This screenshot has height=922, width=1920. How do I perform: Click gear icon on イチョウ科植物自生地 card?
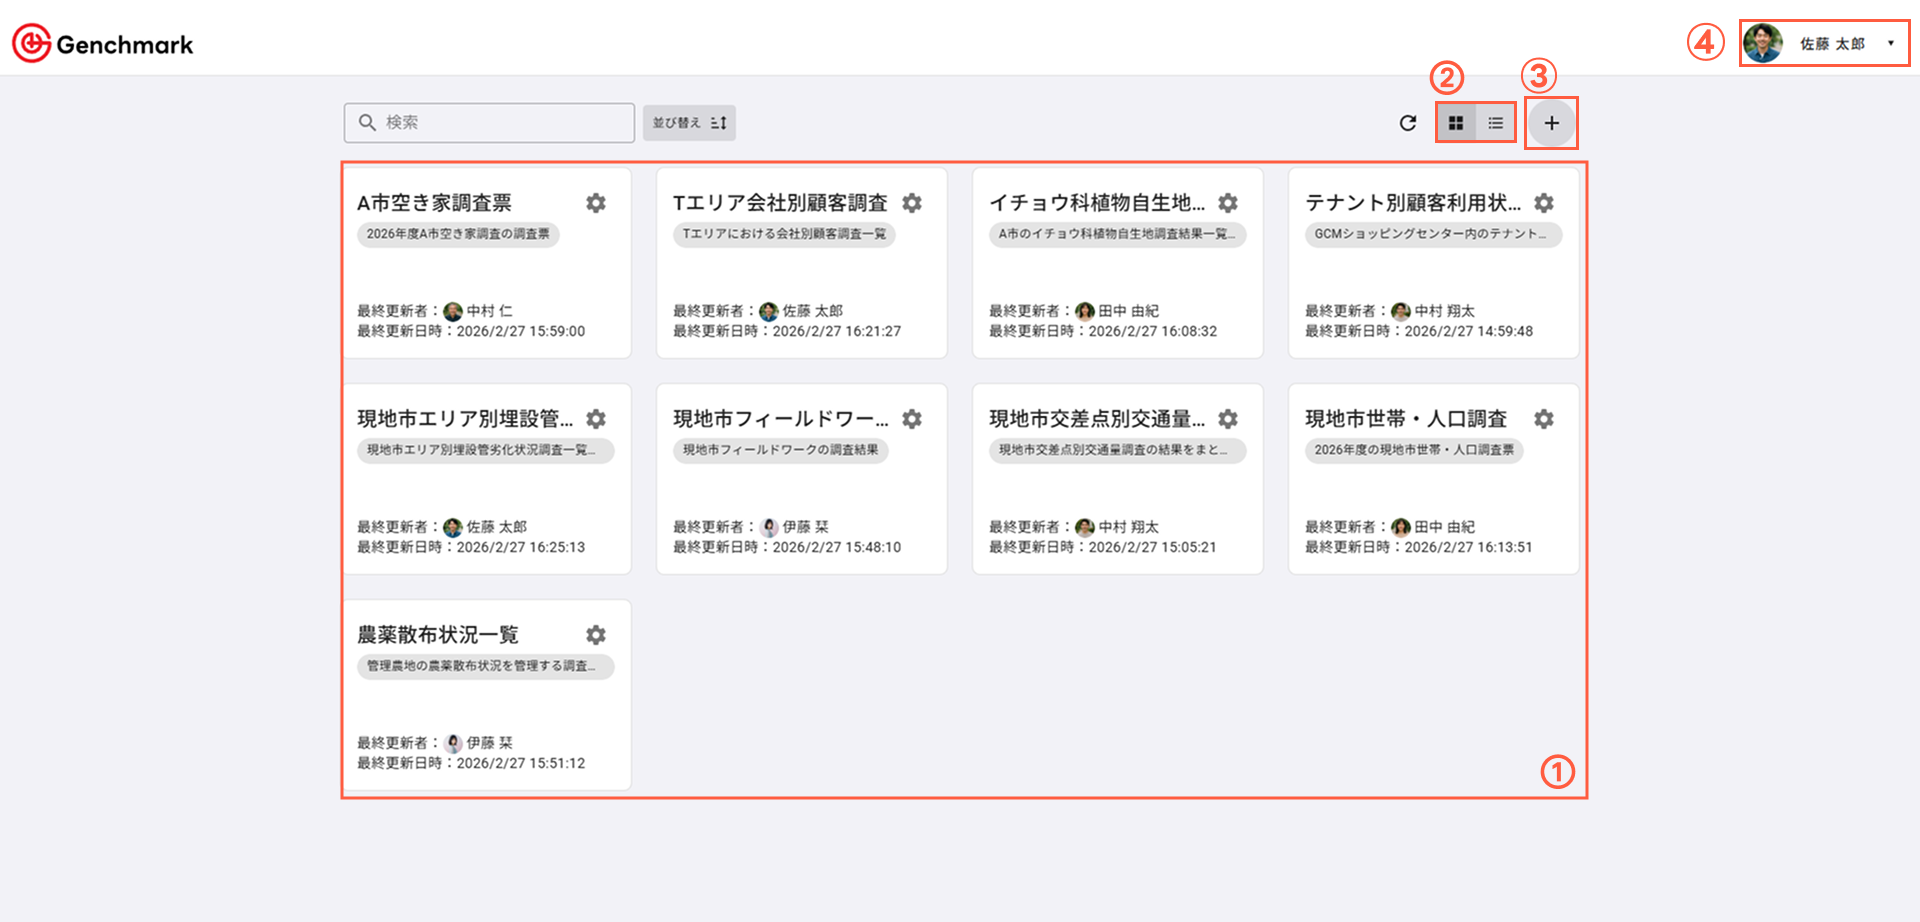point(1228,203)
